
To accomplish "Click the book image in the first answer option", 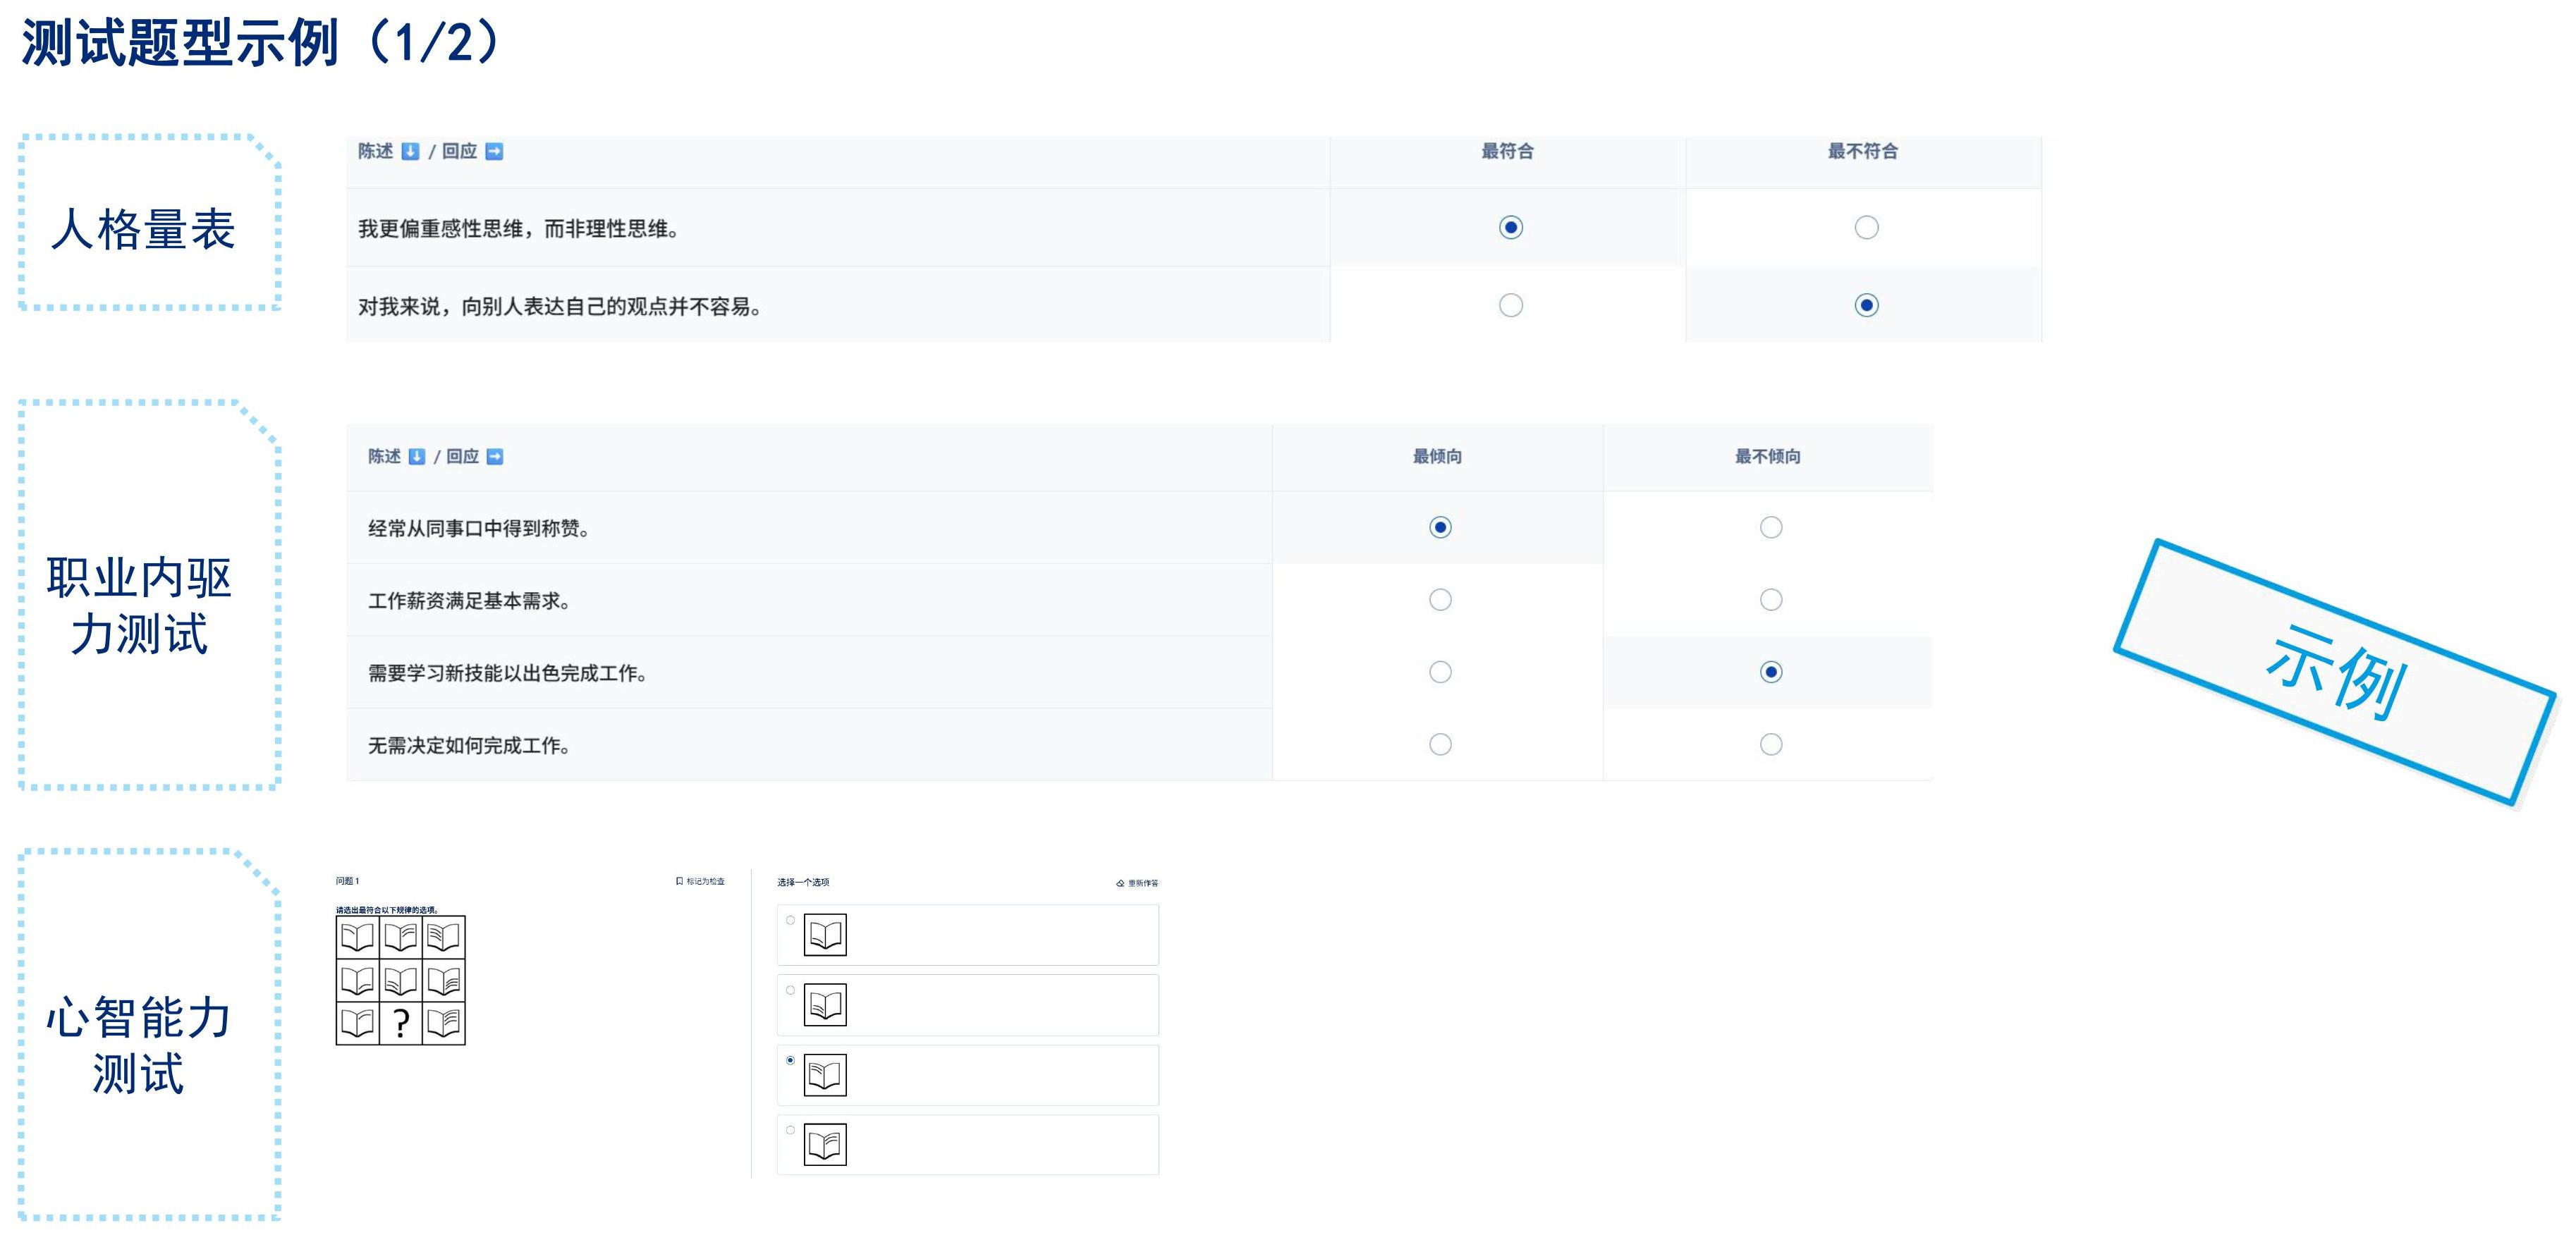I will tap(825, 935).
